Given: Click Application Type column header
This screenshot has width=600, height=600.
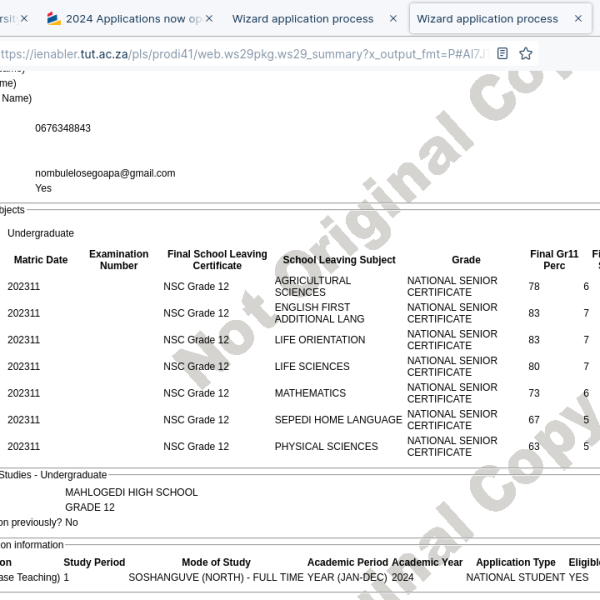Looking at the screenshot, I should pyautogui.click(x=515, y=562).
